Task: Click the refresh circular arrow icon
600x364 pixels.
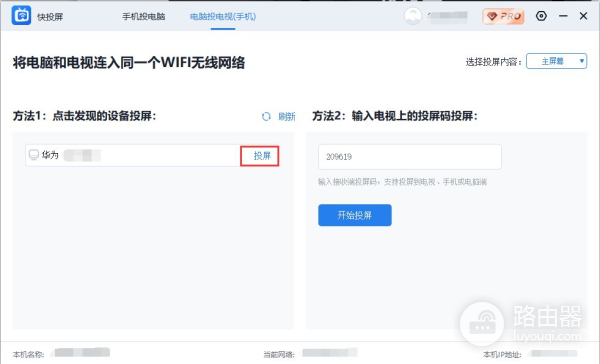Action: pos(266,116)
